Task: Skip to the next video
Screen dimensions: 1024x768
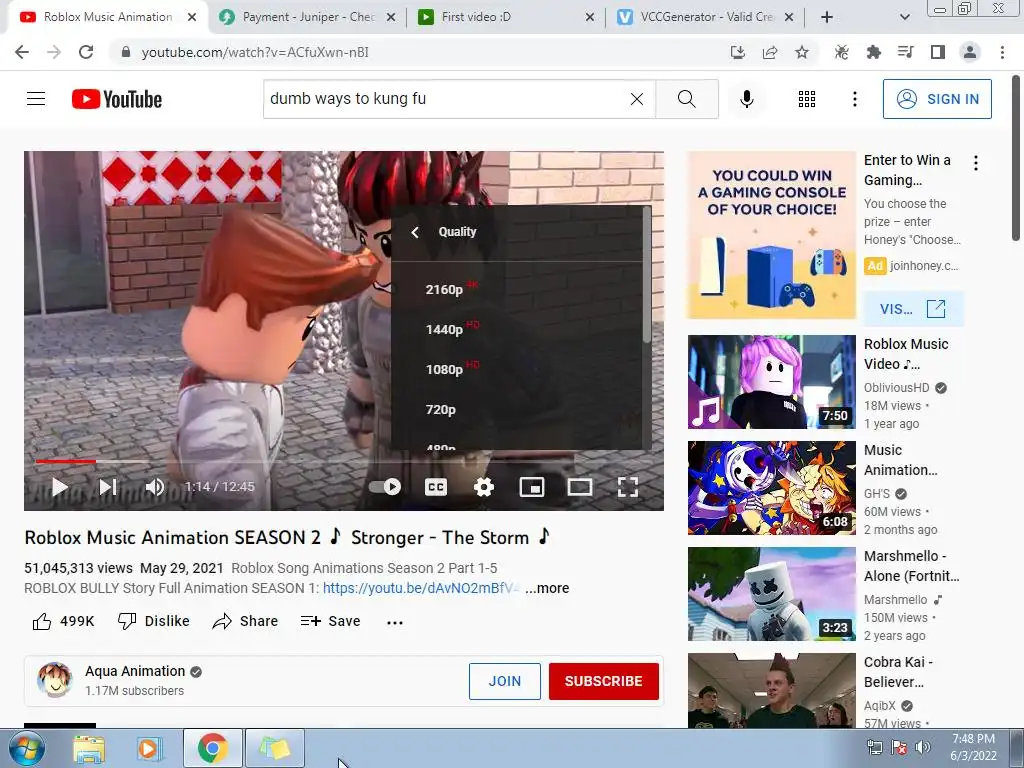Action: pyautogui.click(x=108, y=487)
